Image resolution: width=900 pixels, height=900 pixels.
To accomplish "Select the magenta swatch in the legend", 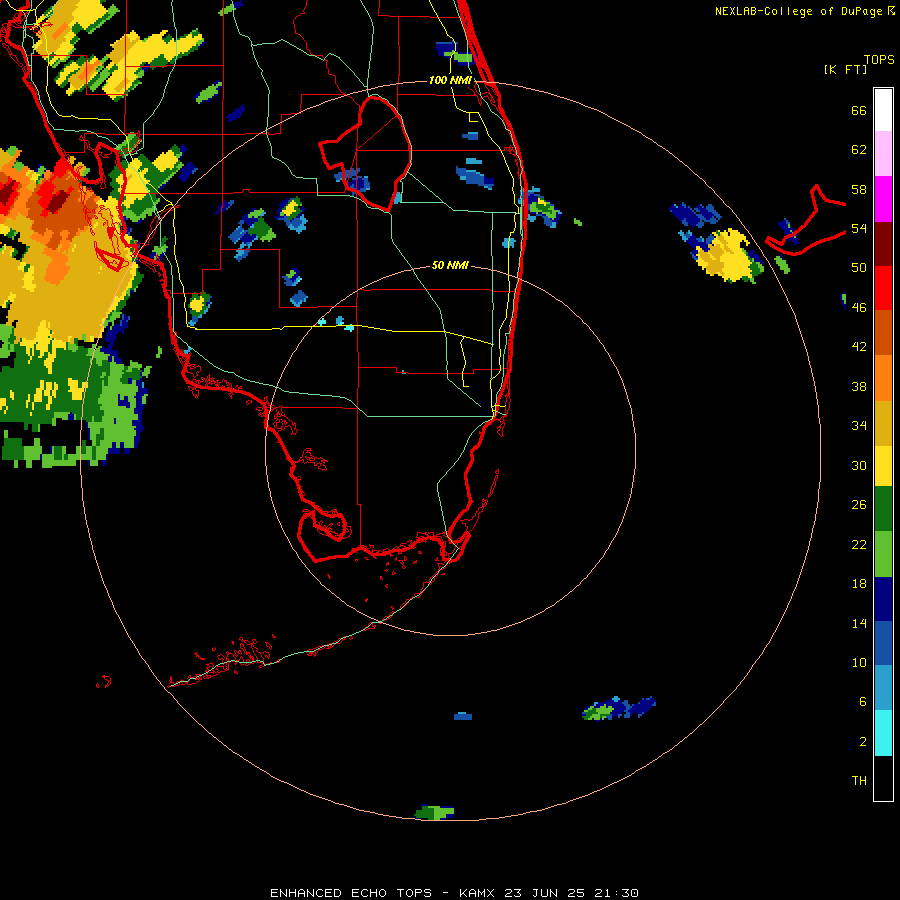I will coord(883,199).
